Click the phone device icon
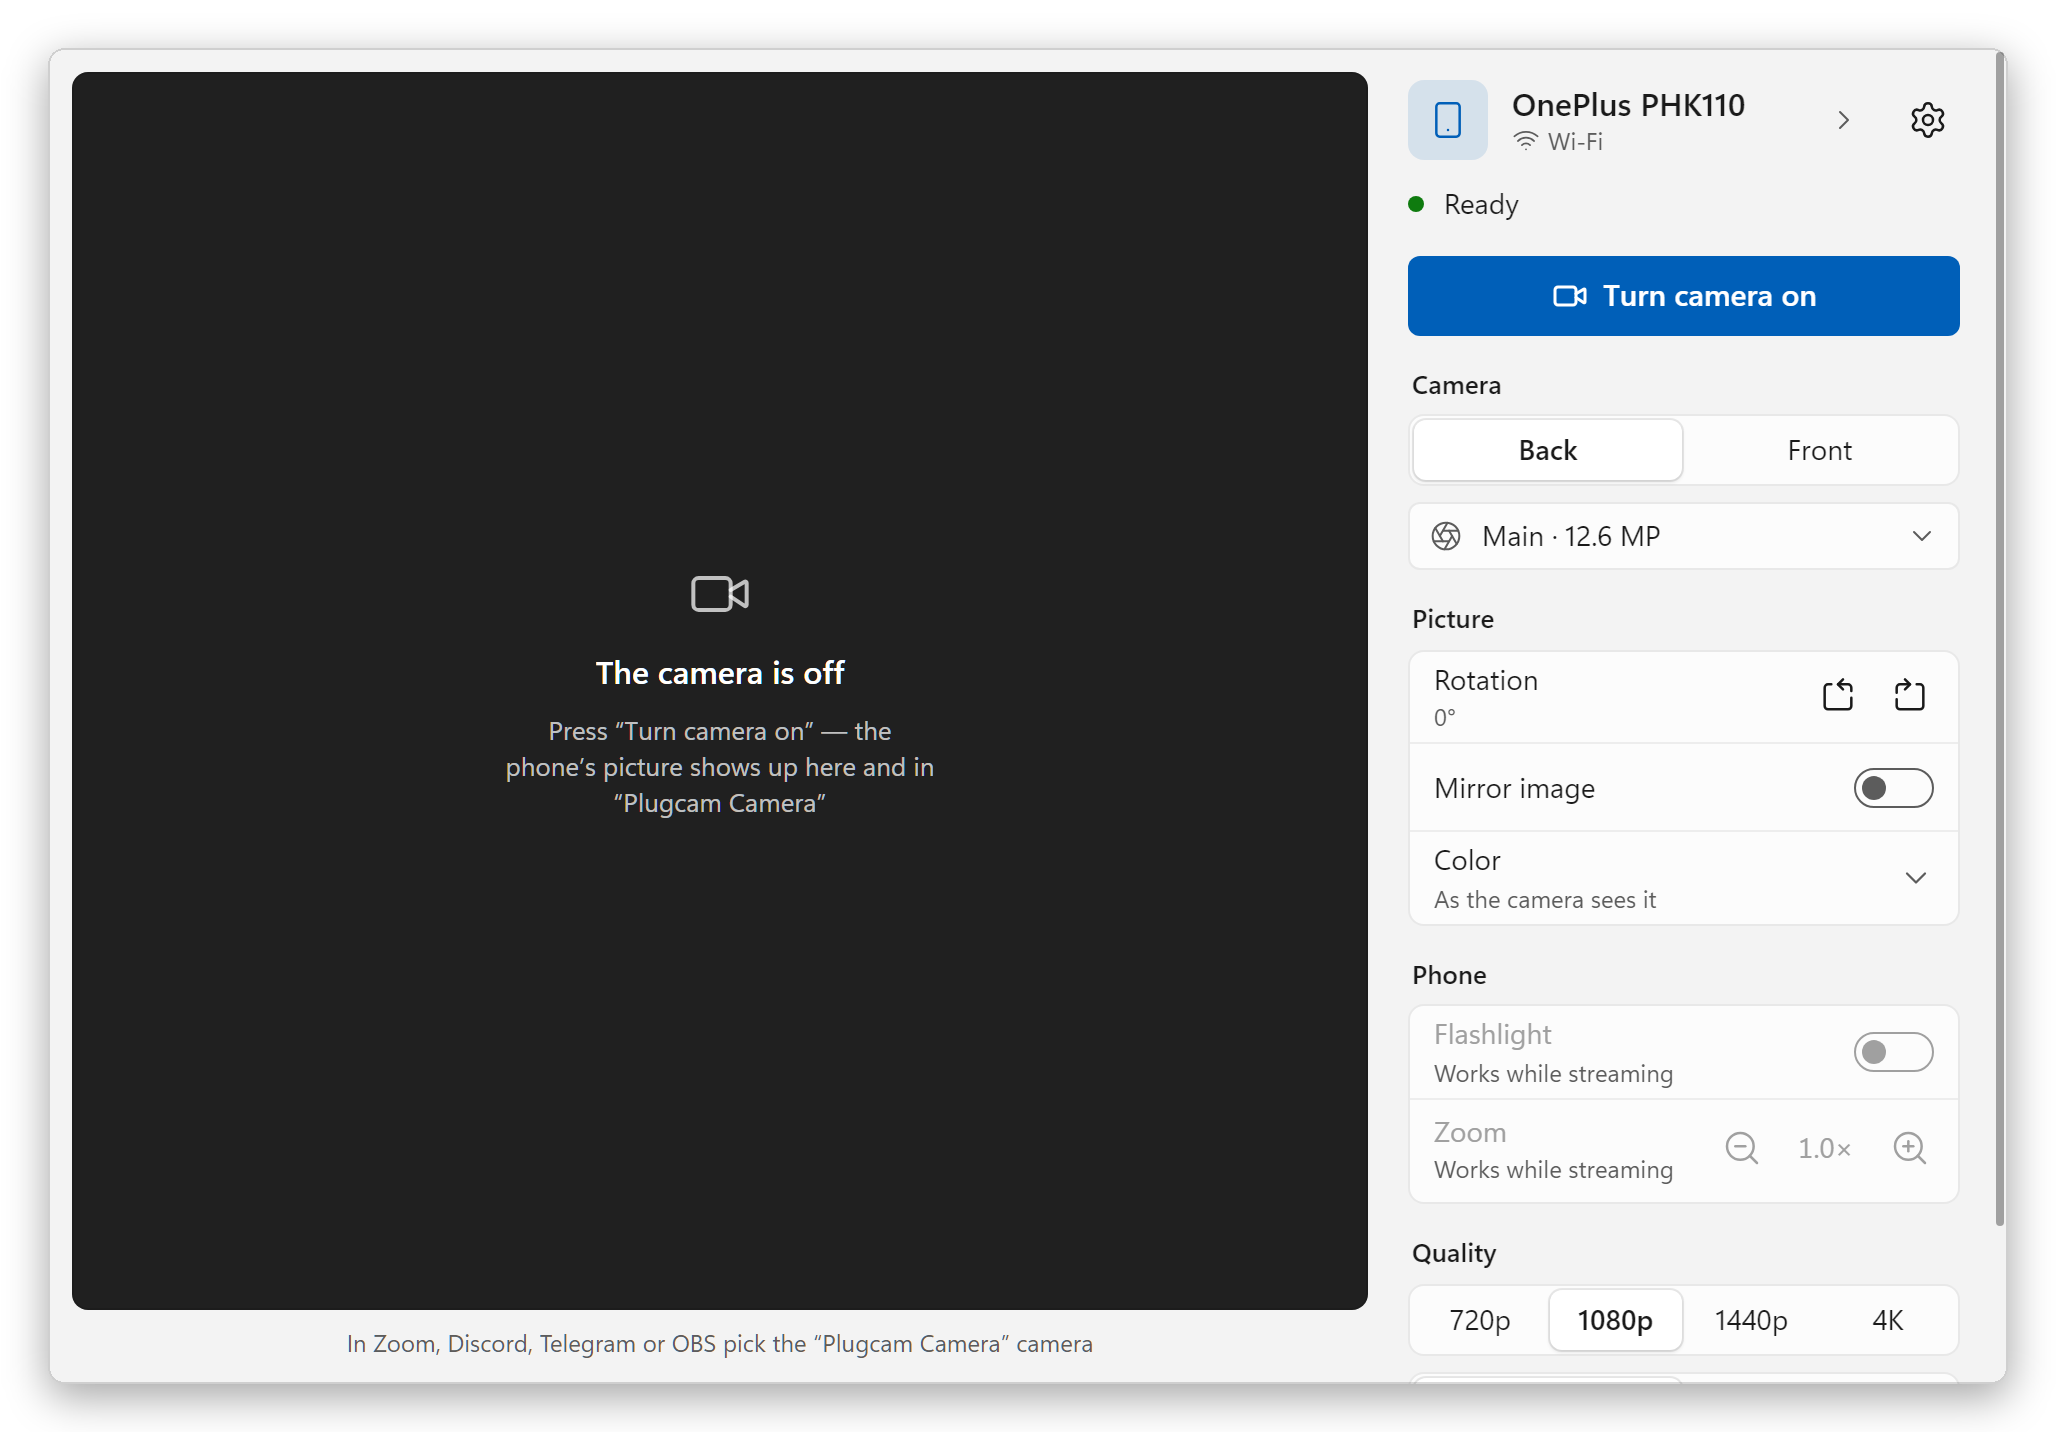 pos(1447,120)
